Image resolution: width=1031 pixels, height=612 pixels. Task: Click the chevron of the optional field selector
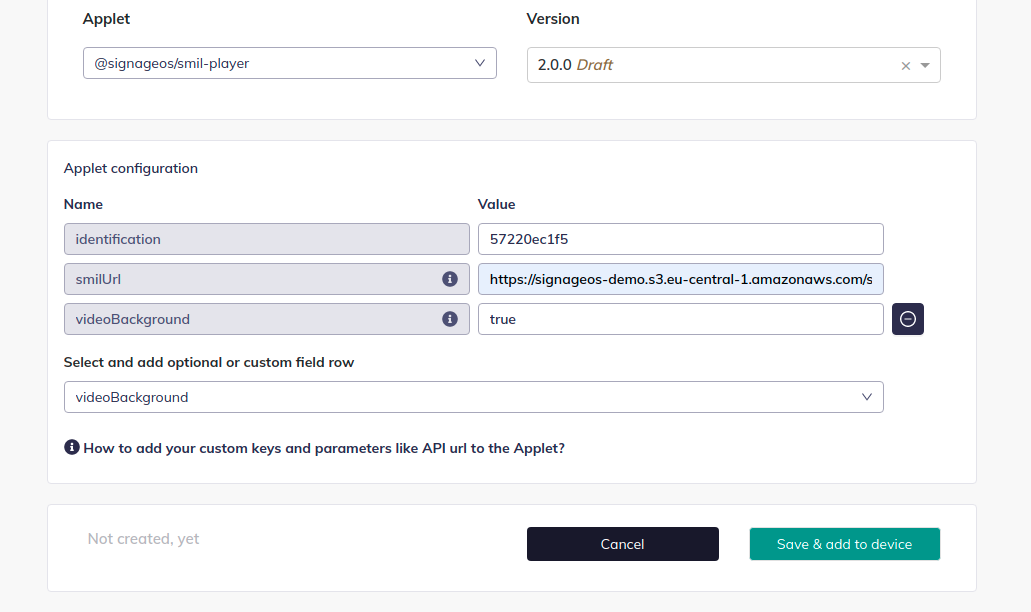pos(867,397)
